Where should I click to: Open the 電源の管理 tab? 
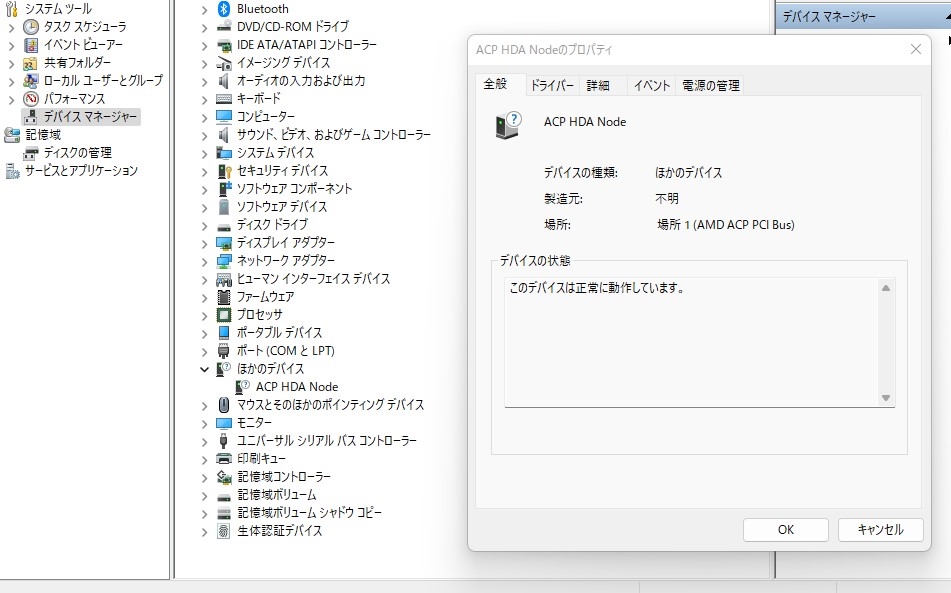coord(712,85)
